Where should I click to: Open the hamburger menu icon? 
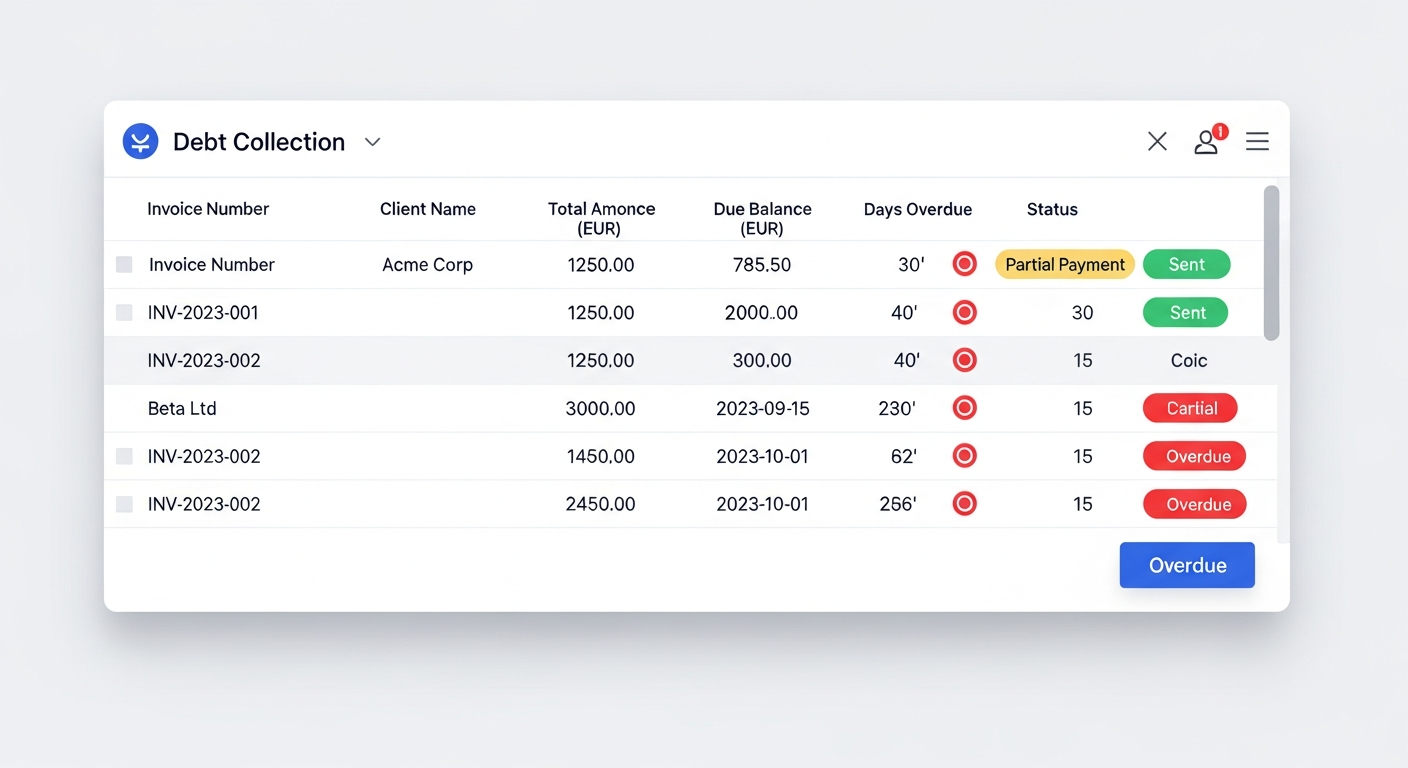click(1257, 142)
